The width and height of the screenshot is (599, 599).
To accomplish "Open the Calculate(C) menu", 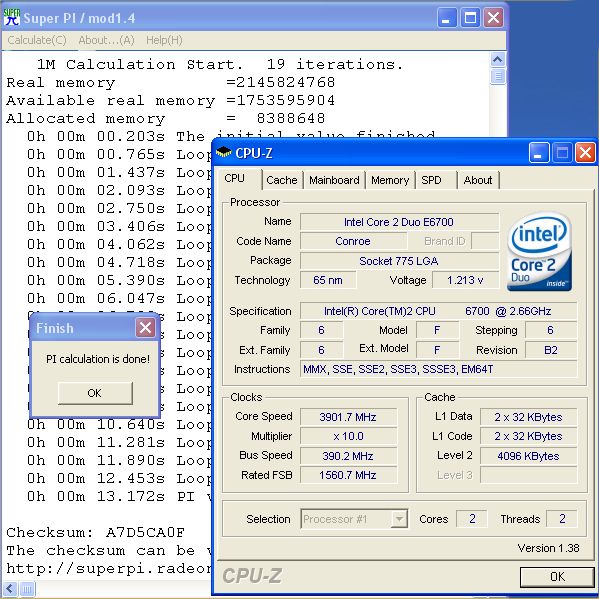I will click(37, 40).
